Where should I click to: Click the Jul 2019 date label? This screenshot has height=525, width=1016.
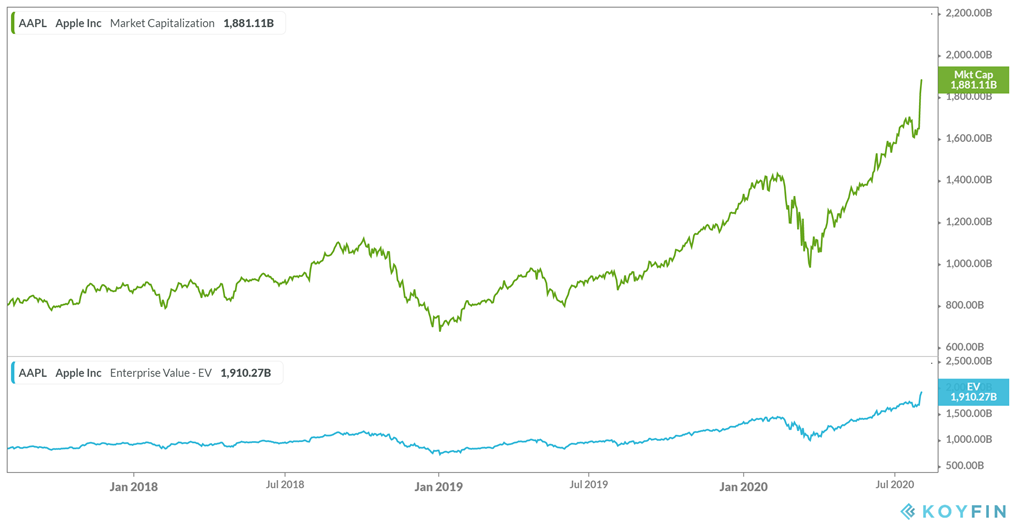coord(588,484)
